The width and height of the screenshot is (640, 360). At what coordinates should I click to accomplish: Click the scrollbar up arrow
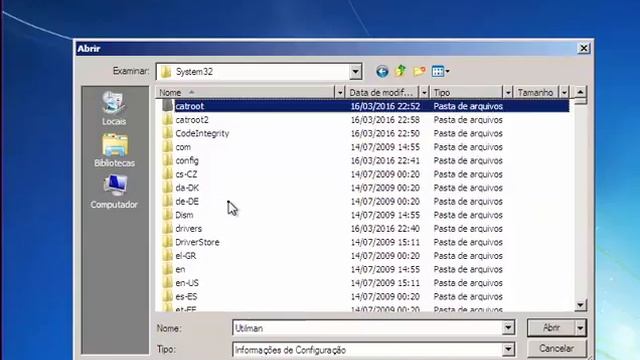(580, 92)
